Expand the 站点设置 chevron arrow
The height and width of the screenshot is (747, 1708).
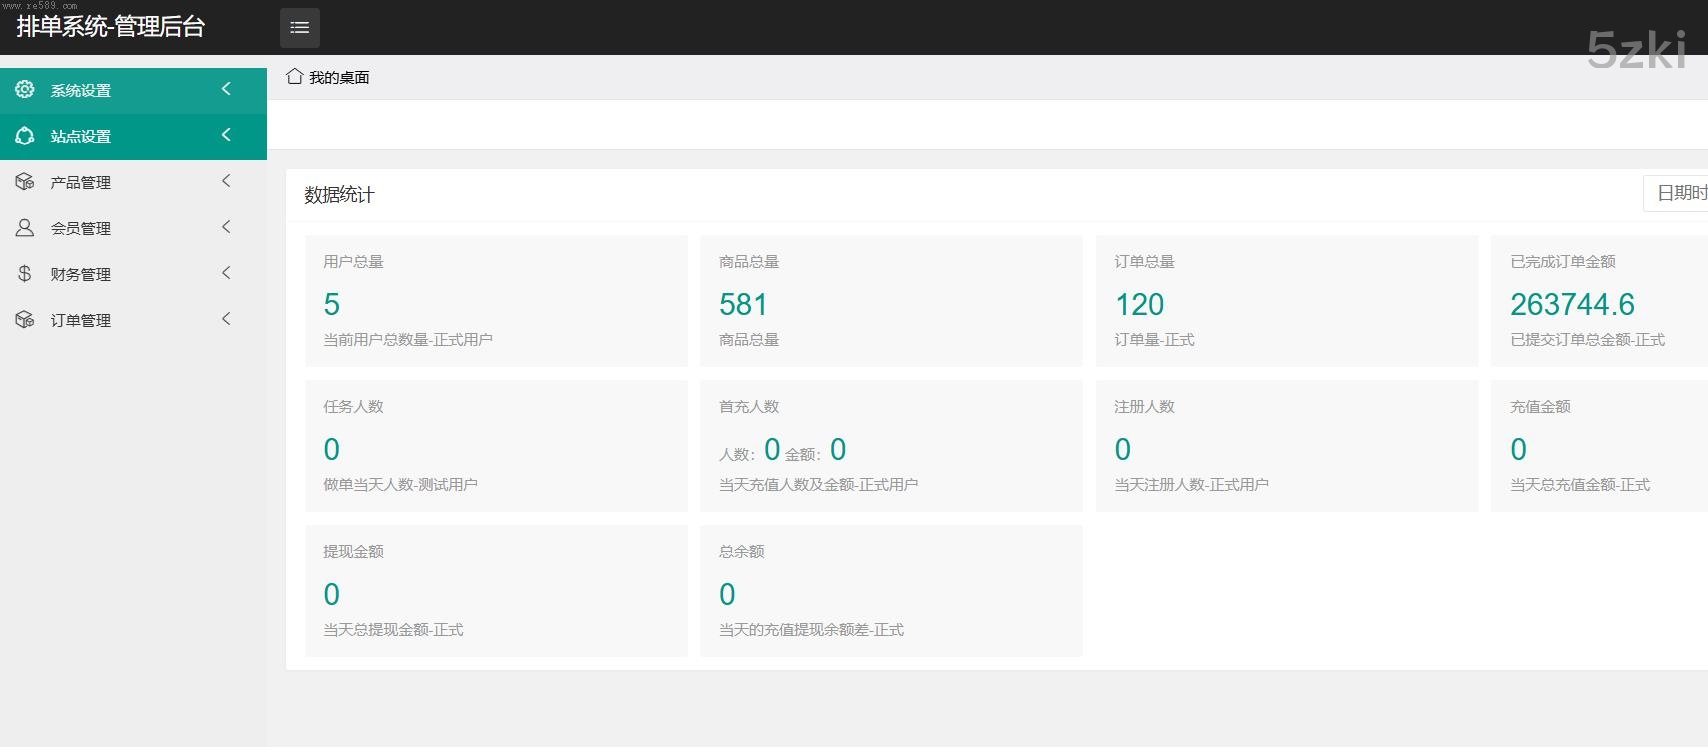226,135
